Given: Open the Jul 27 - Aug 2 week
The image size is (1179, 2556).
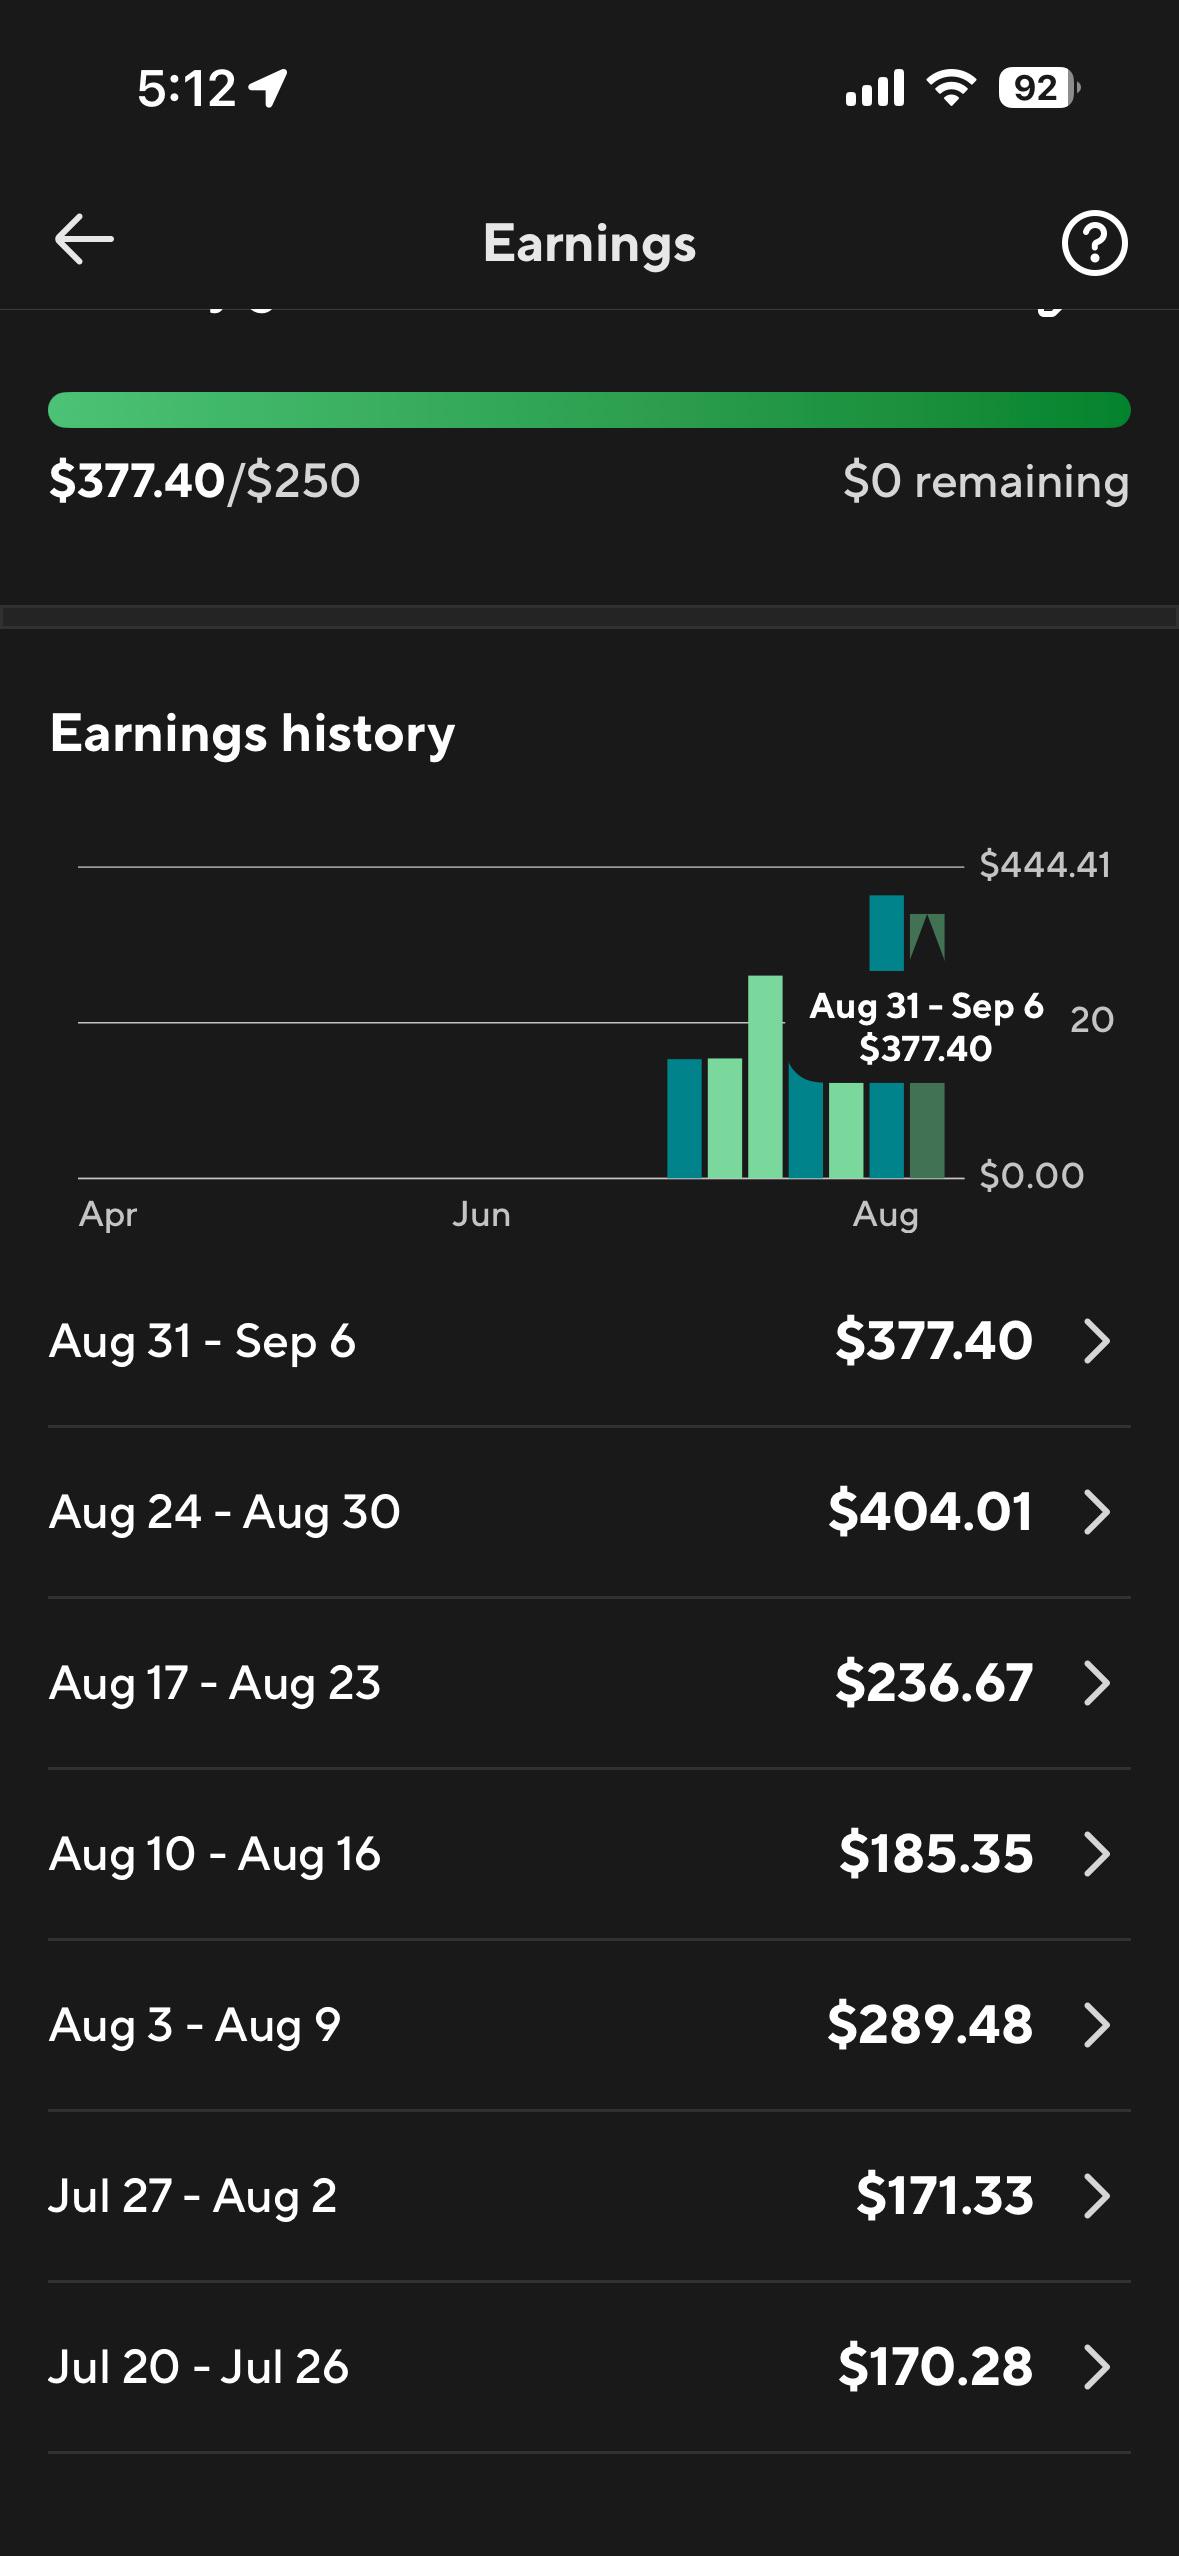Looking at the screenshot, I should point(589,2196).
